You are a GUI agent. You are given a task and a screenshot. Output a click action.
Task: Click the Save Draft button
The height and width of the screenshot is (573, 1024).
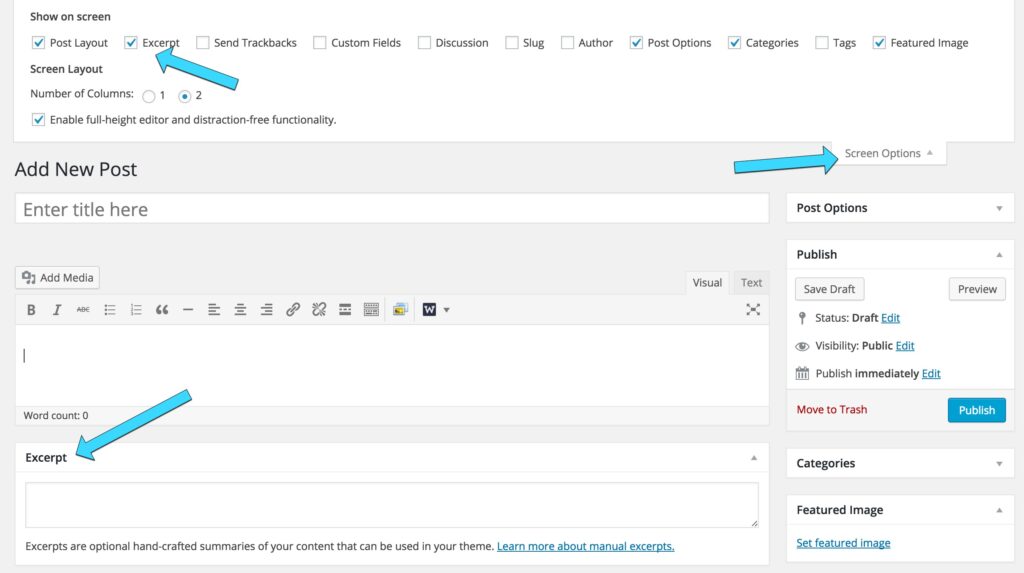click(x=829, y=289)
